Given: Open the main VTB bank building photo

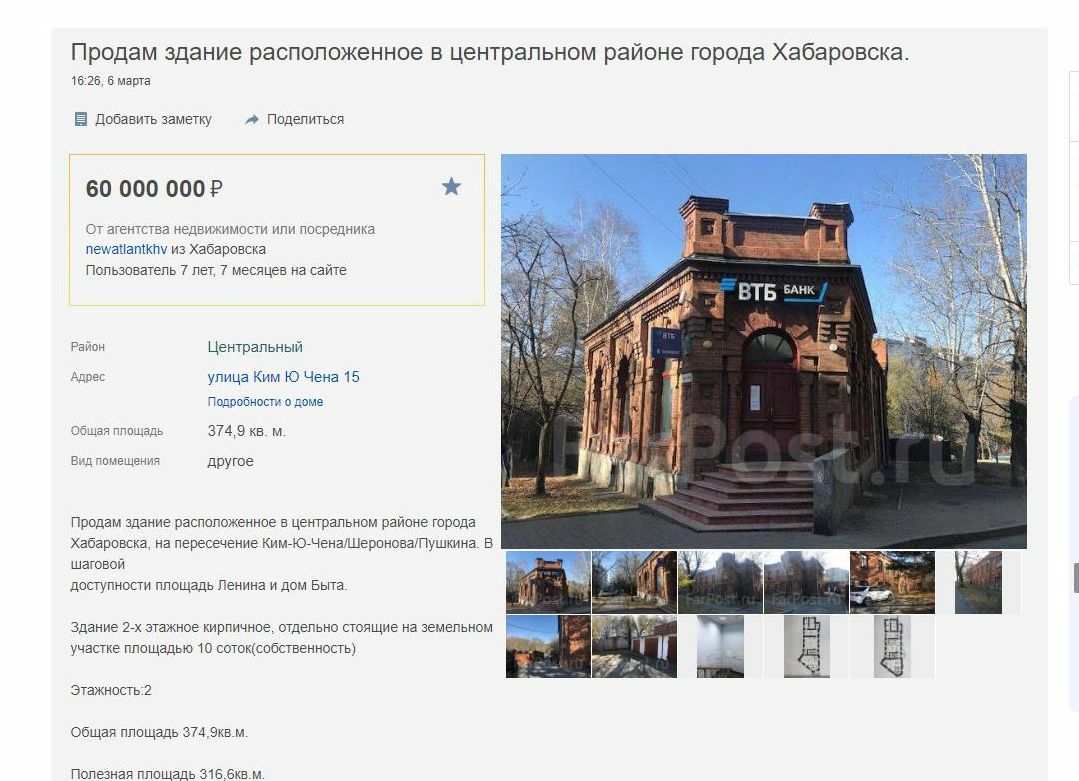Looking at the screenshot, I should click(x=764, y=351).
